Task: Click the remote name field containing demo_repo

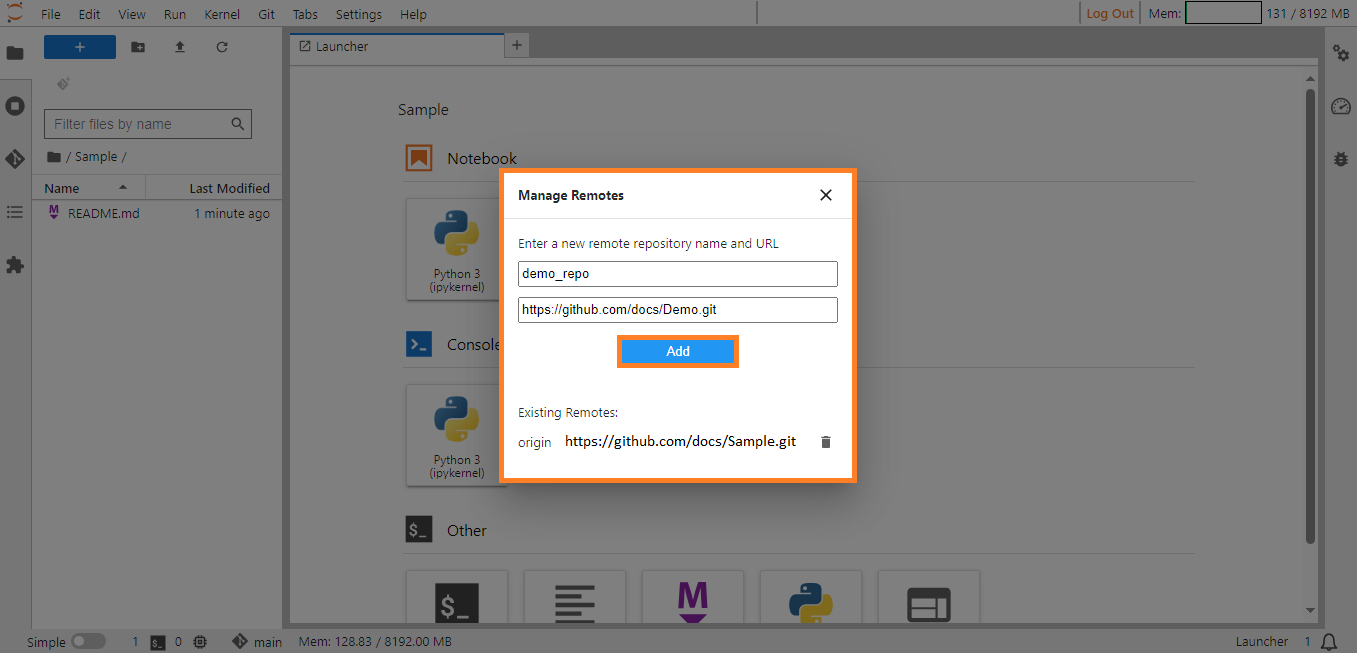Action: [x=678, y=274]
